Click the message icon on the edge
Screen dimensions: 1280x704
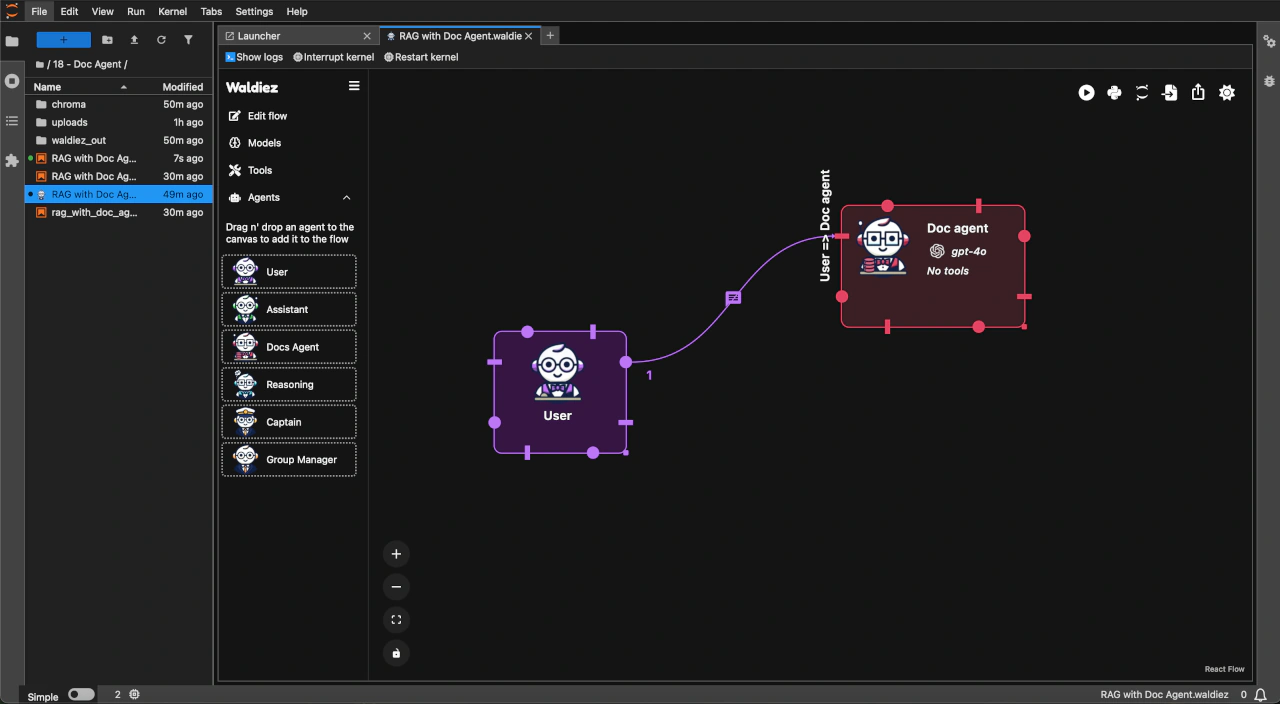click(x=733, y=298)
